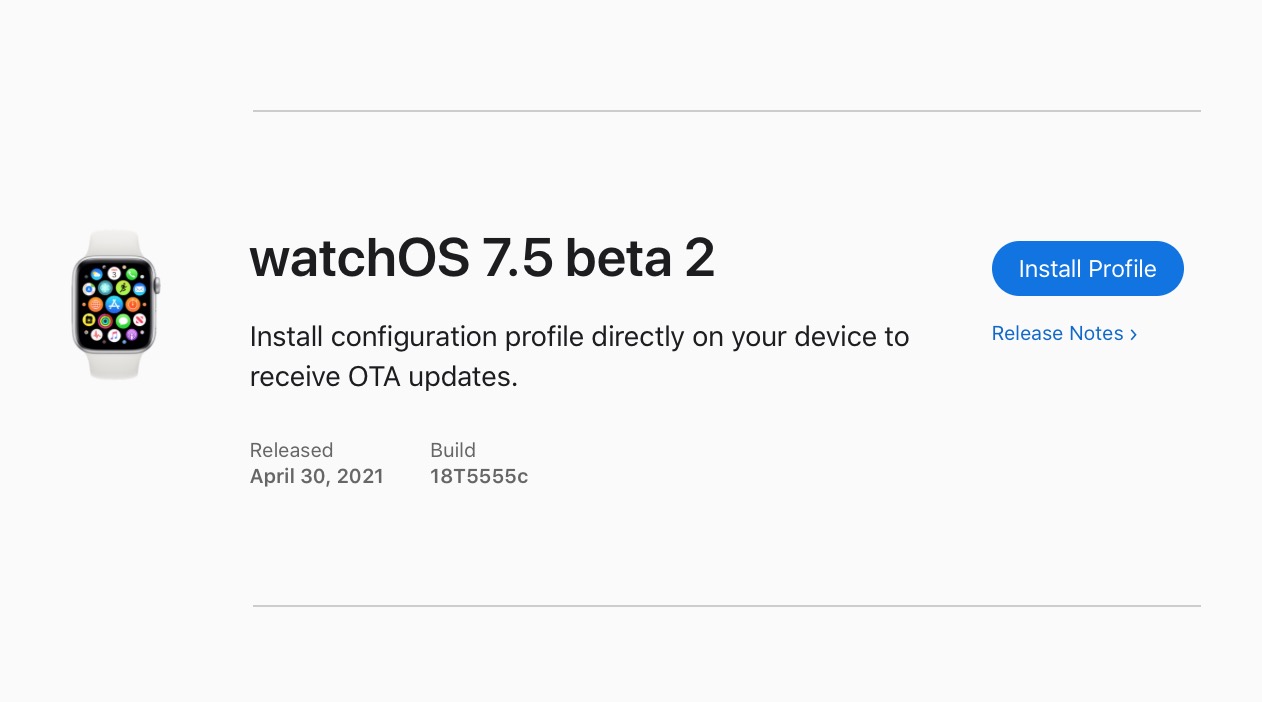Click the purple Podcasts icon on the watch
Viewport: 1262px width, 702px height.
(x=131, y=335)
